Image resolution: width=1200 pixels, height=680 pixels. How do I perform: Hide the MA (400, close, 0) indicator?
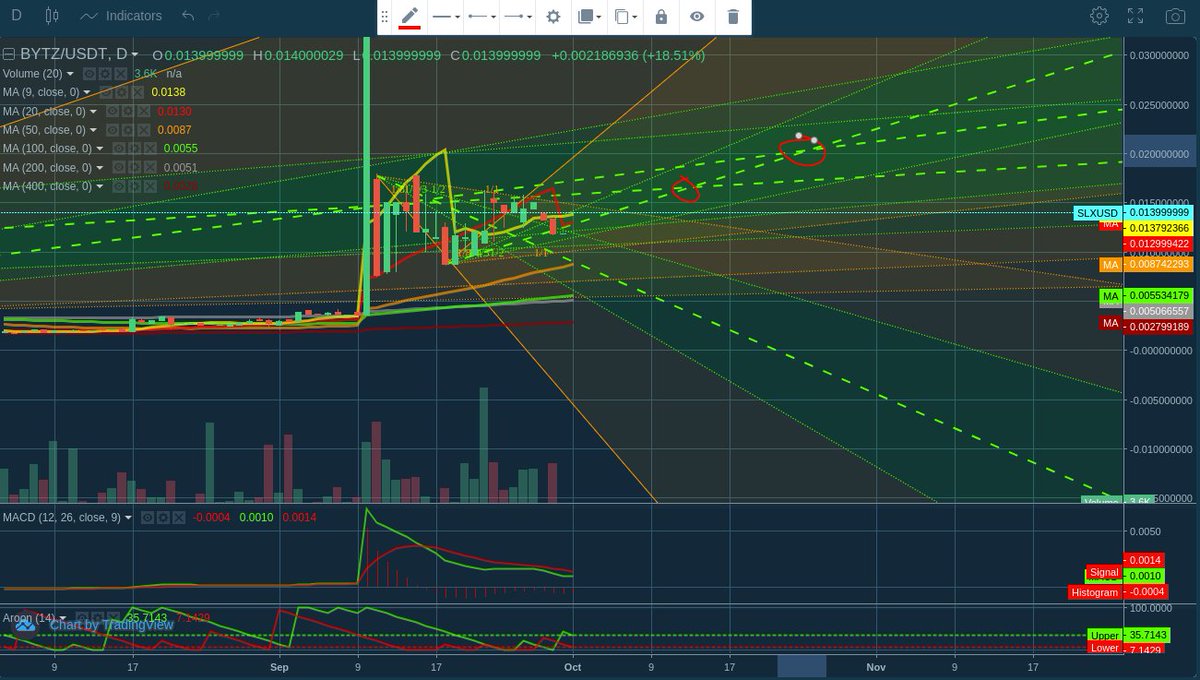click(x=119, y=186)
